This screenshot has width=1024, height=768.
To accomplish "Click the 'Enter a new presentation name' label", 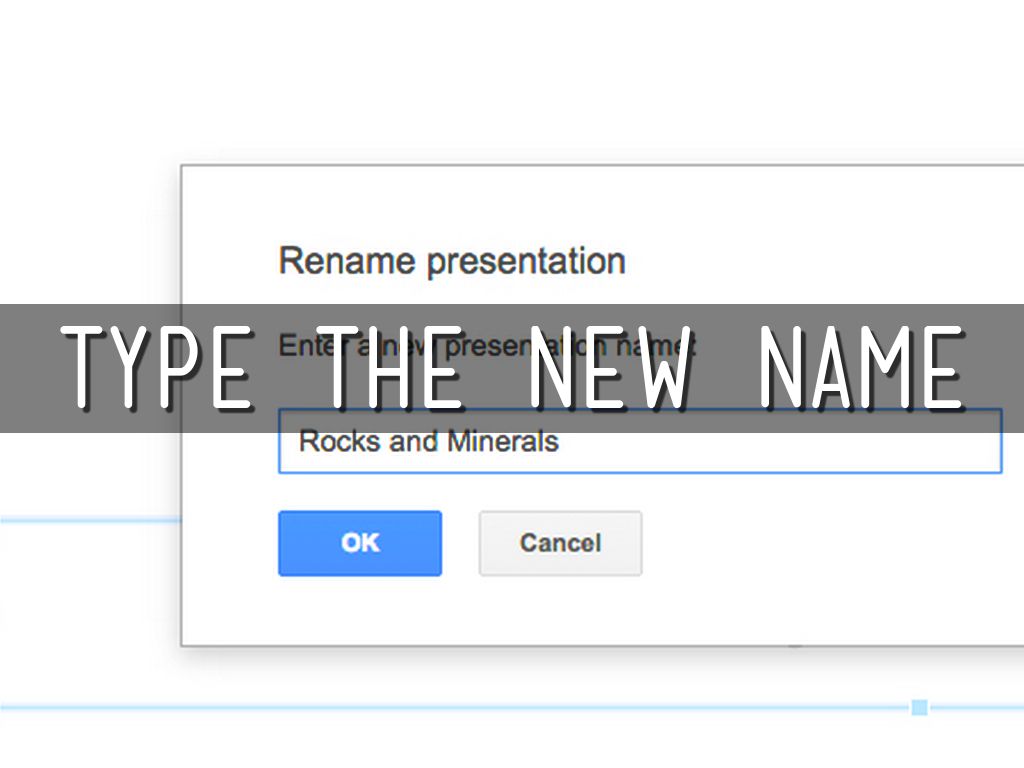I will (487, 346).
